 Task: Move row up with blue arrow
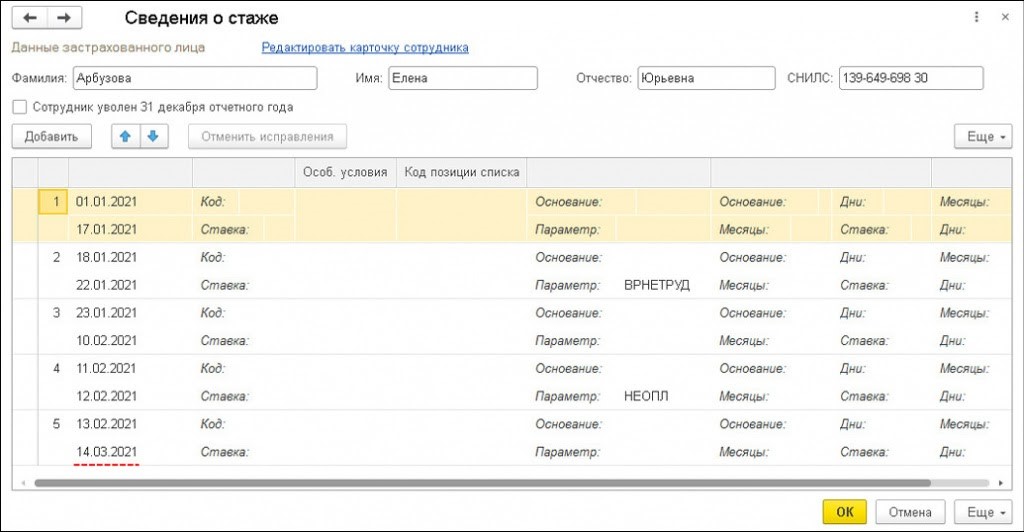click(x=124, y=136)
